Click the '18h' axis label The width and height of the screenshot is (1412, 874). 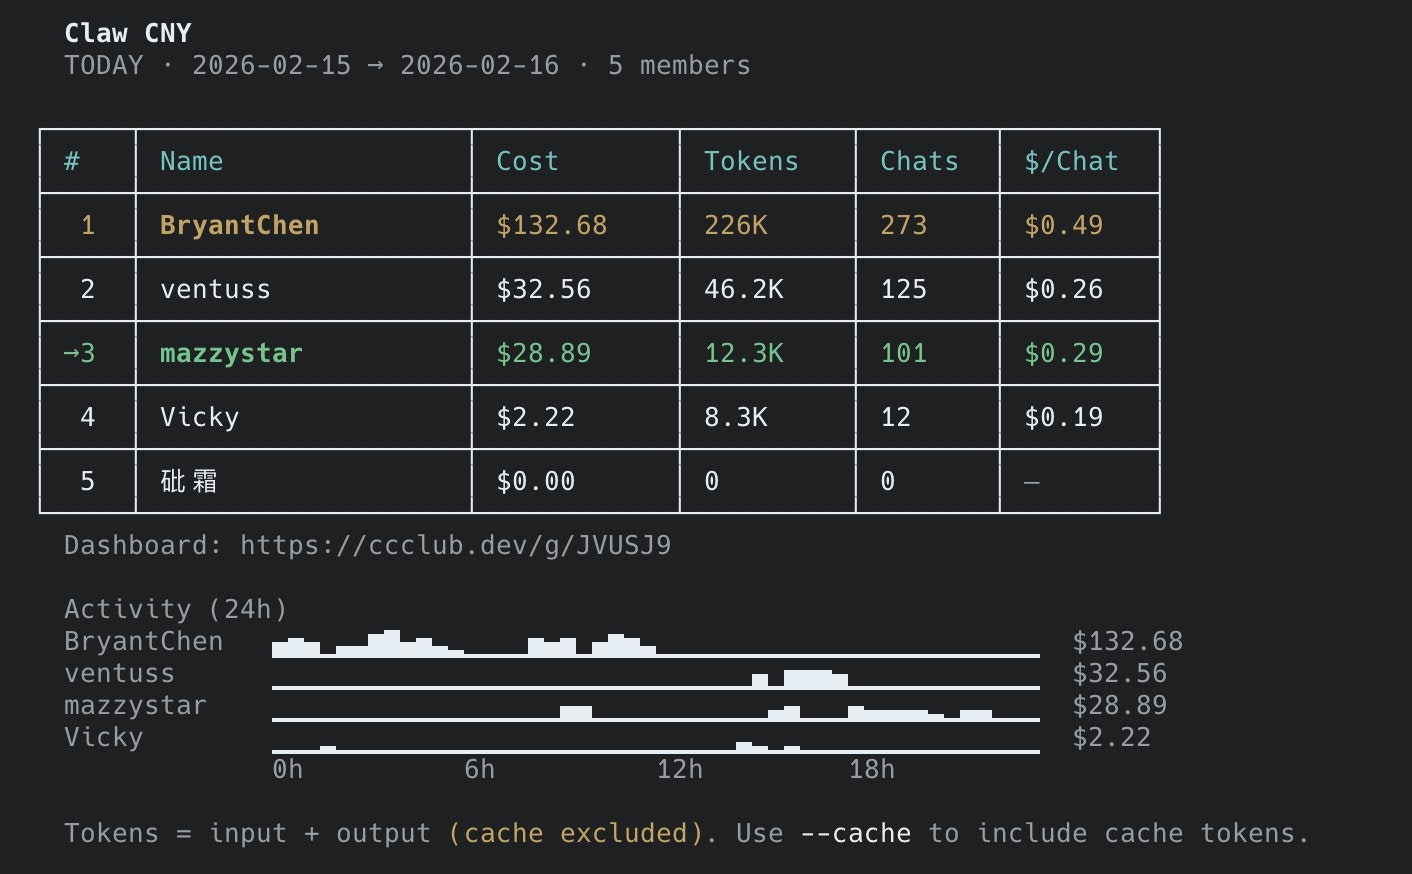coord(872,769)
